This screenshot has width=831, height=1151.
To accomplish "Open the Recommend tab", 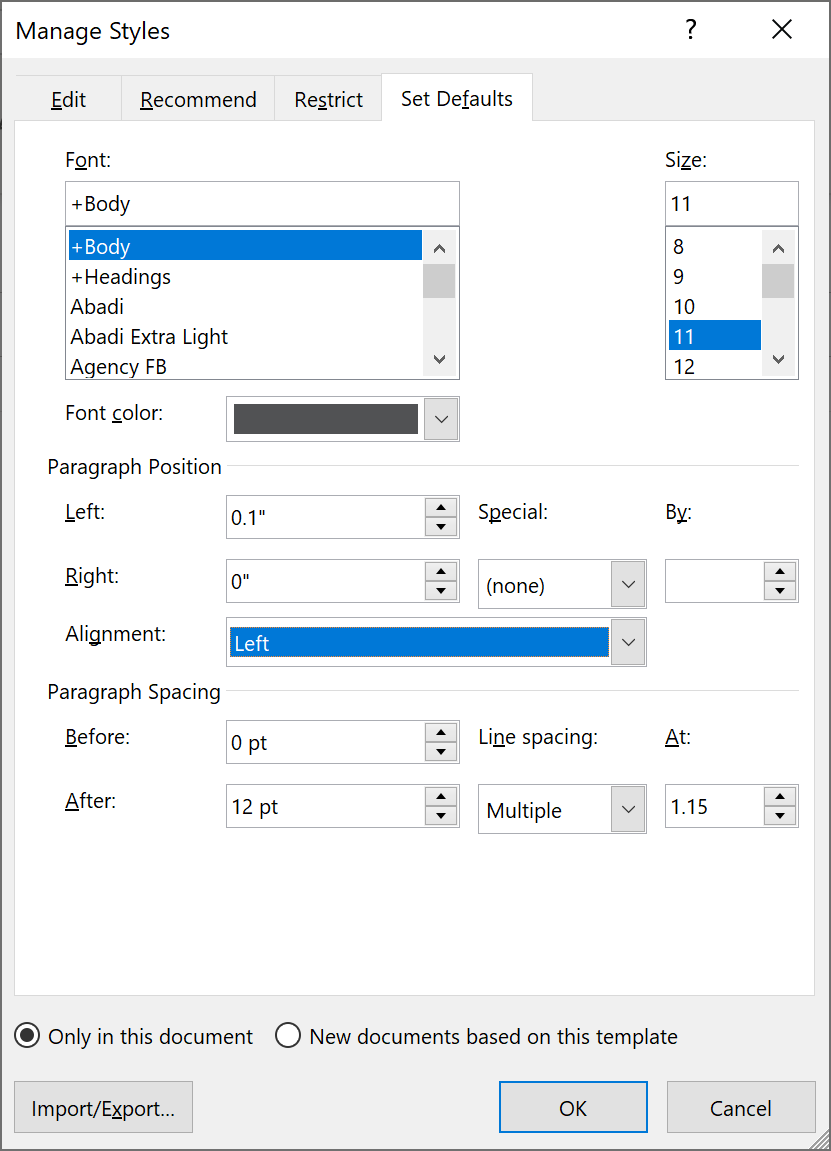I will (x=197, y=99).
